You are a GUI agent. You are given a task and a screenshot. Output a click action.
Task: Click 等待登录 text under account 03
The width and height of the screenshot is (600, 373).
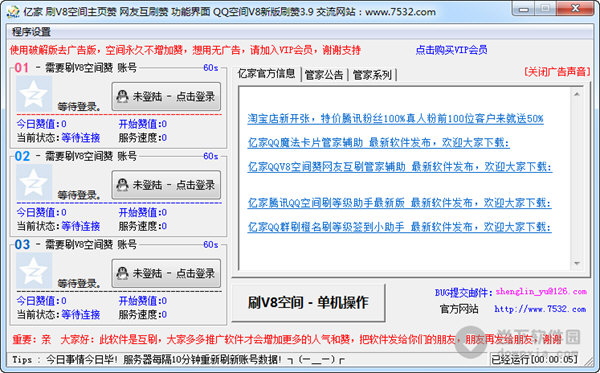[79, 283]
